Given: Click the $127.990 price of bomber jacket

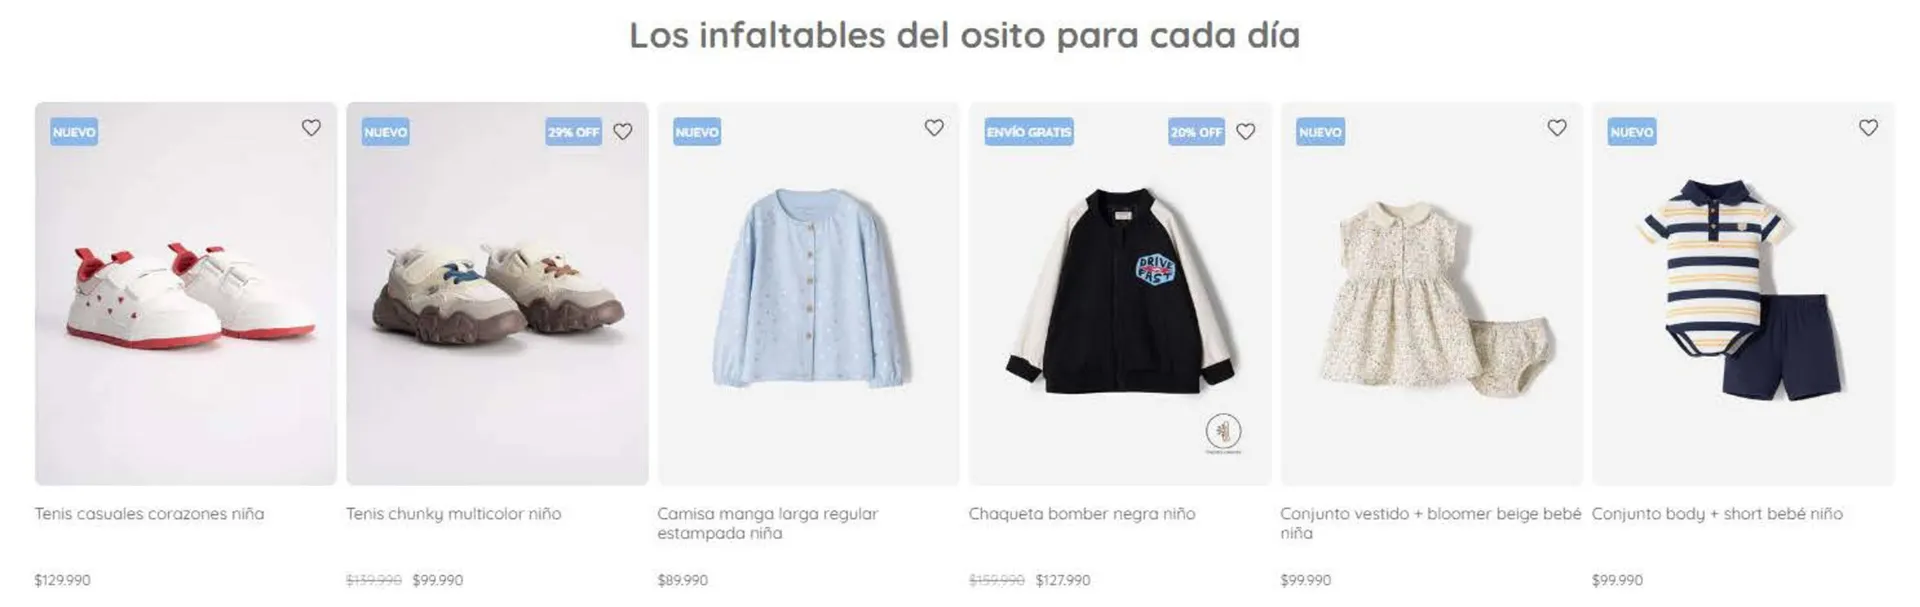Looking at the screenshot, I should tap(1063, 580).
